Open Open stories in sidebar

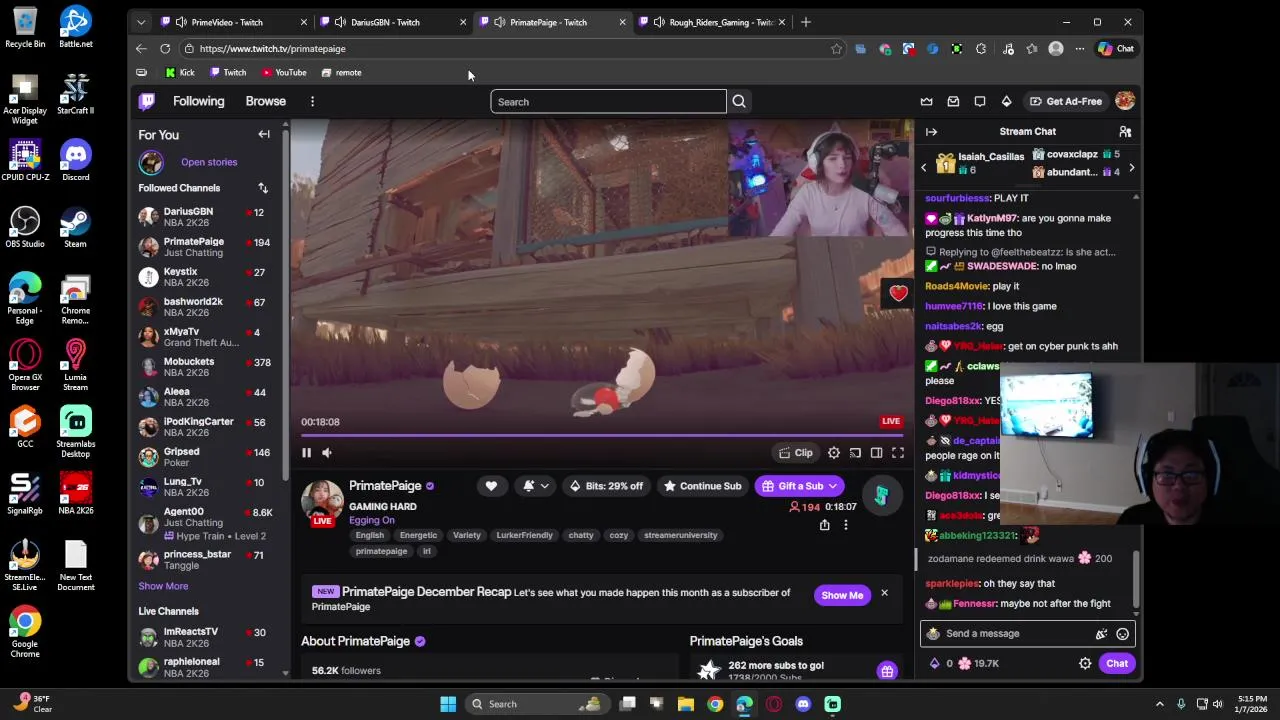tap(209, 162)
